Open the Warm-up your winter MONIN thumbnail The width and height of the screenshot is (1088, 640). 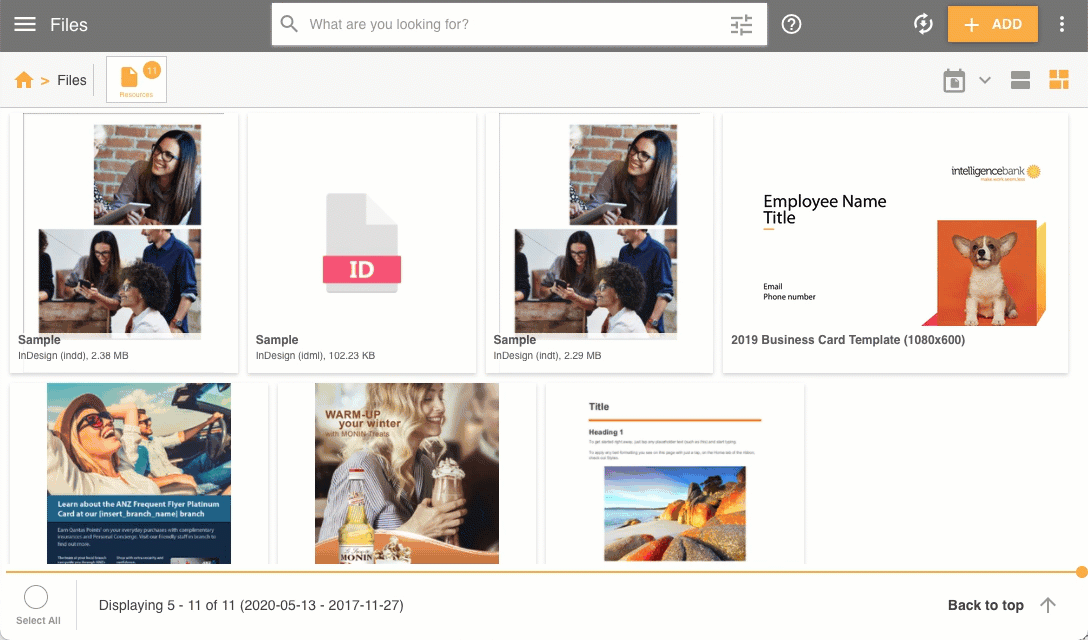point(407,473)
